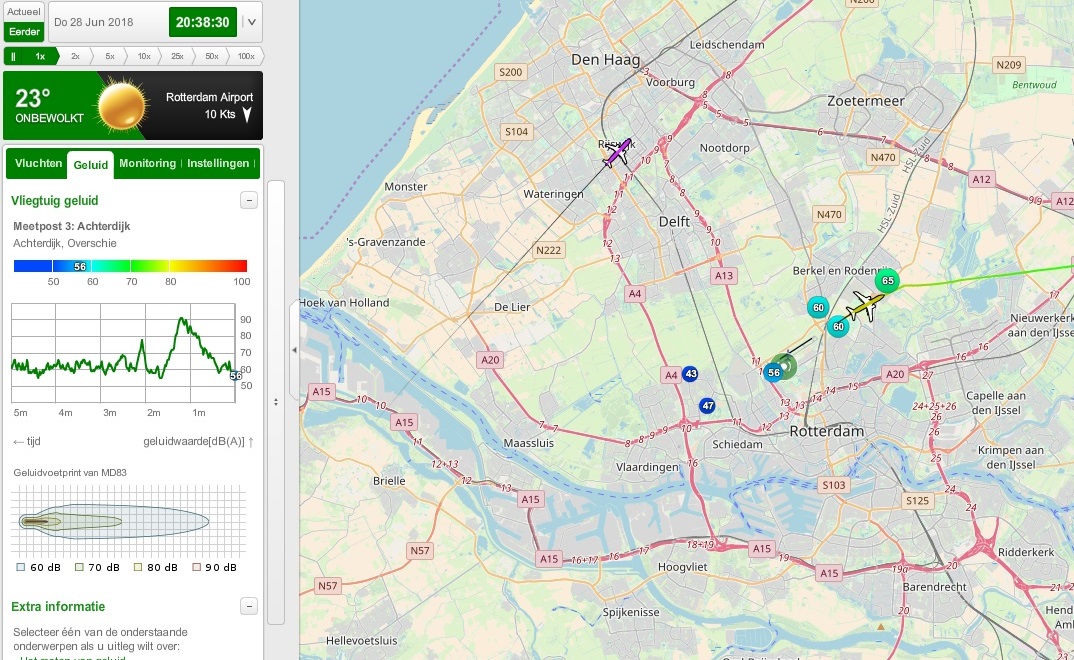Collapse the Vliegtuig geluid section
Viewport: 1074px width, 660px height.
click(x=249, y=200)
